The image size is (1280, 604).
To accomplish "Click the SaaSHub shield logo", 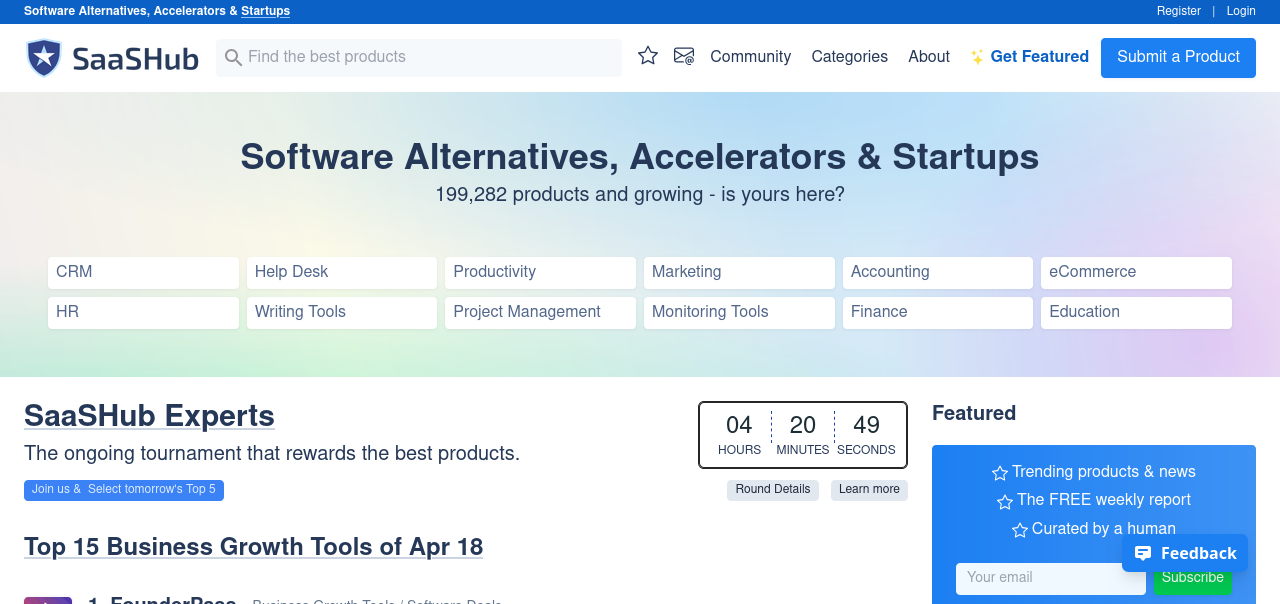I will tap(44, 58).
